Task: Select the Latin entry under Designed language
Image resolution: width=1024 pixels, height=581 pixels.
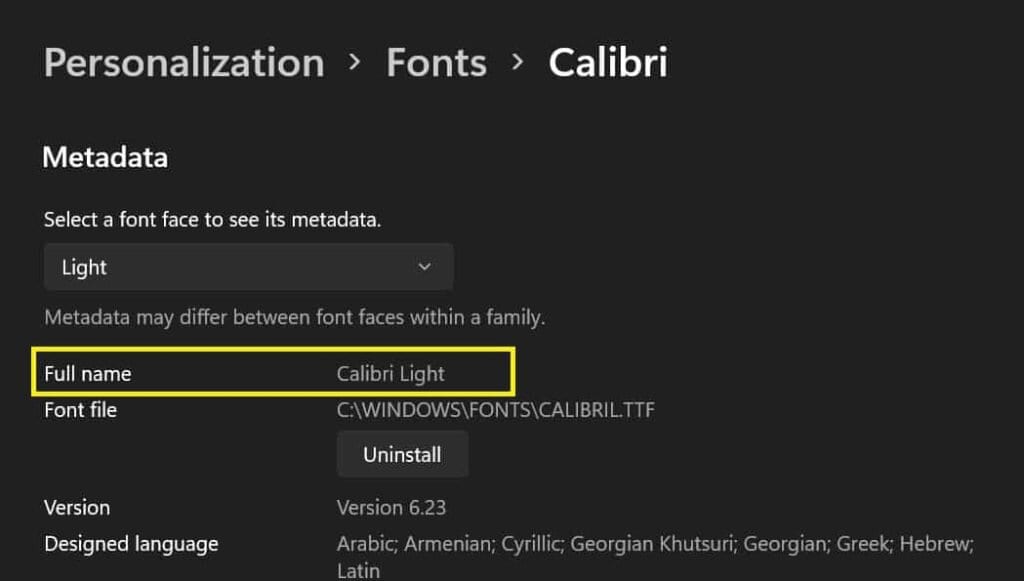Action: pyautogui.click(x=356, y=571)
